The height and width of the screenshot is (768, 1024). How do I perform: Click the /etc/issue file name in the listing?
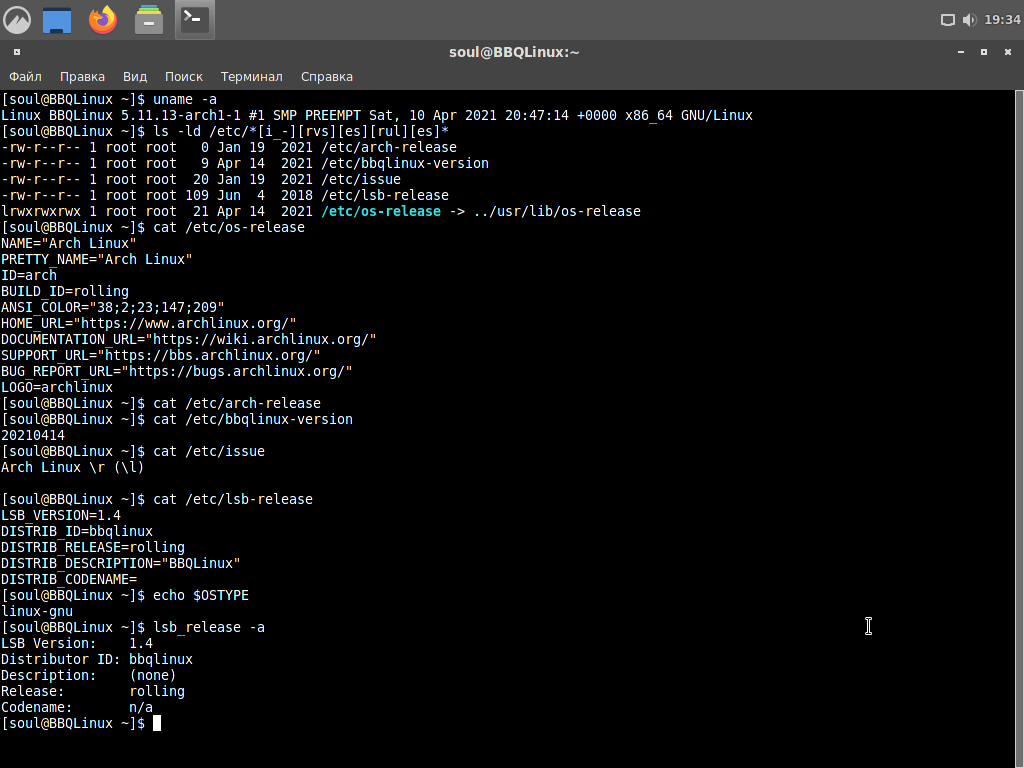pyautogui.click(x=361, y=180)
